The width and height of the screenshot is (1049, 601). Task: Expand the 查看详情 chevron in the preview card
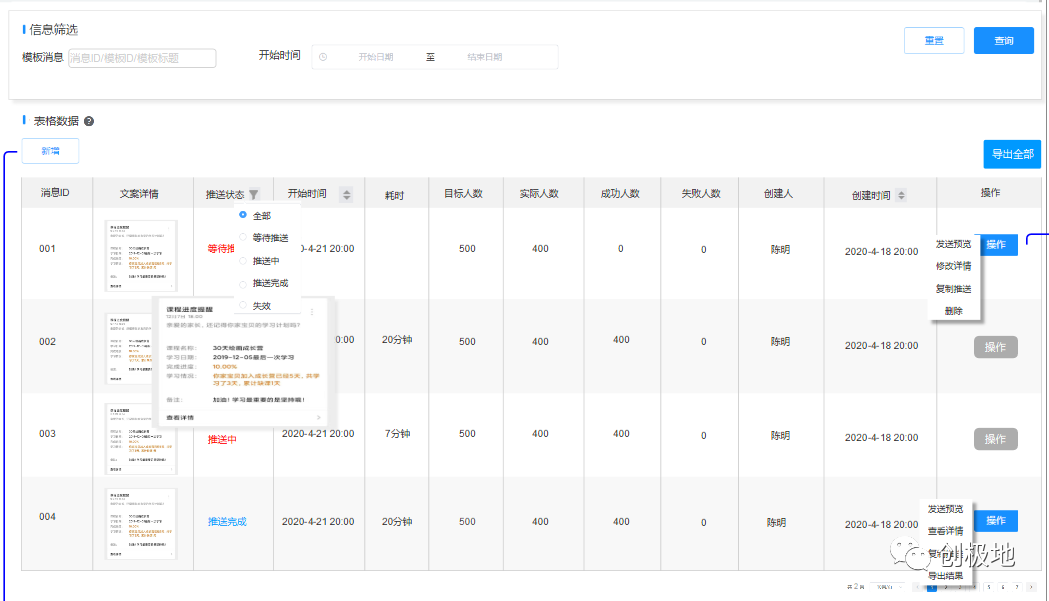click(318, 418)
